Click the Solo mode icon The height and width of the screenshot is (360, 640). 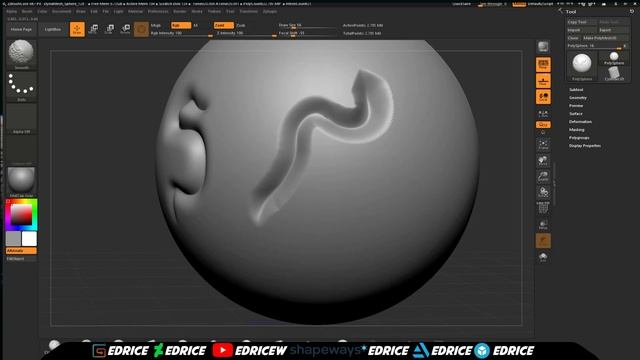point(543,257)
